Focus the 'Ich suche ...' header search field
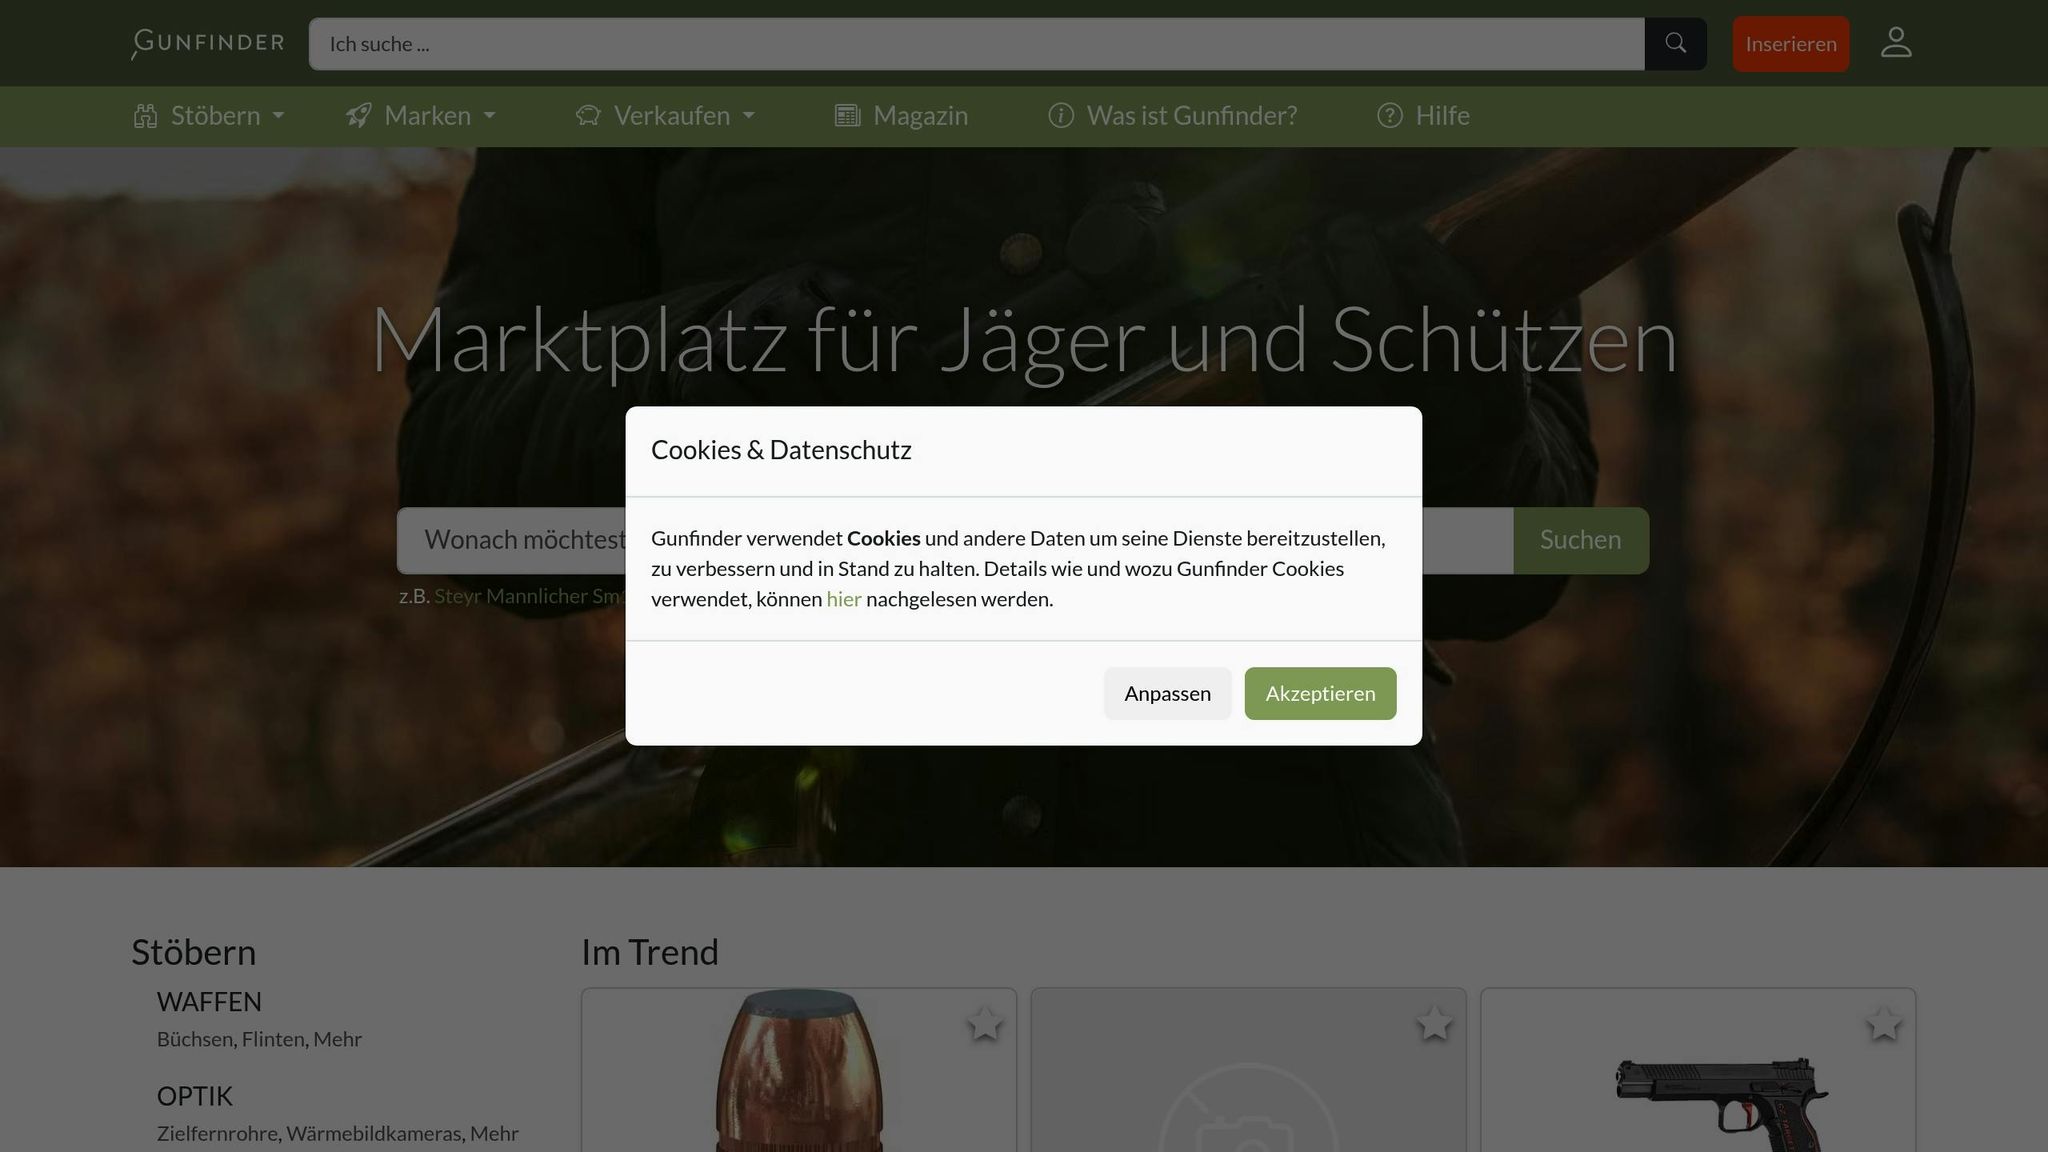 (x=977, y=43)
